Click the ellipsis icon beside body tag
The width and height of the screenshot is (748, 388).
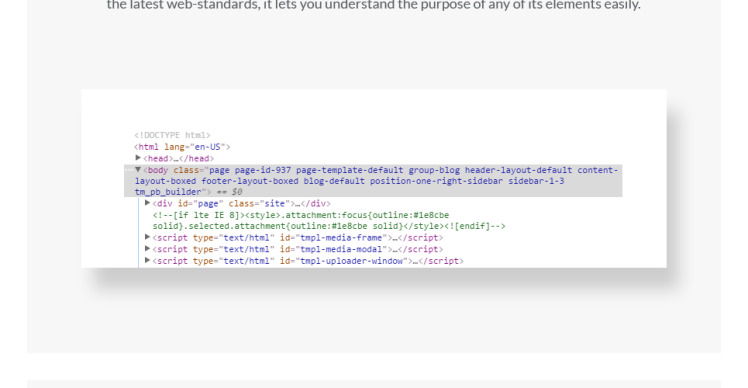(x=128, y=170)
